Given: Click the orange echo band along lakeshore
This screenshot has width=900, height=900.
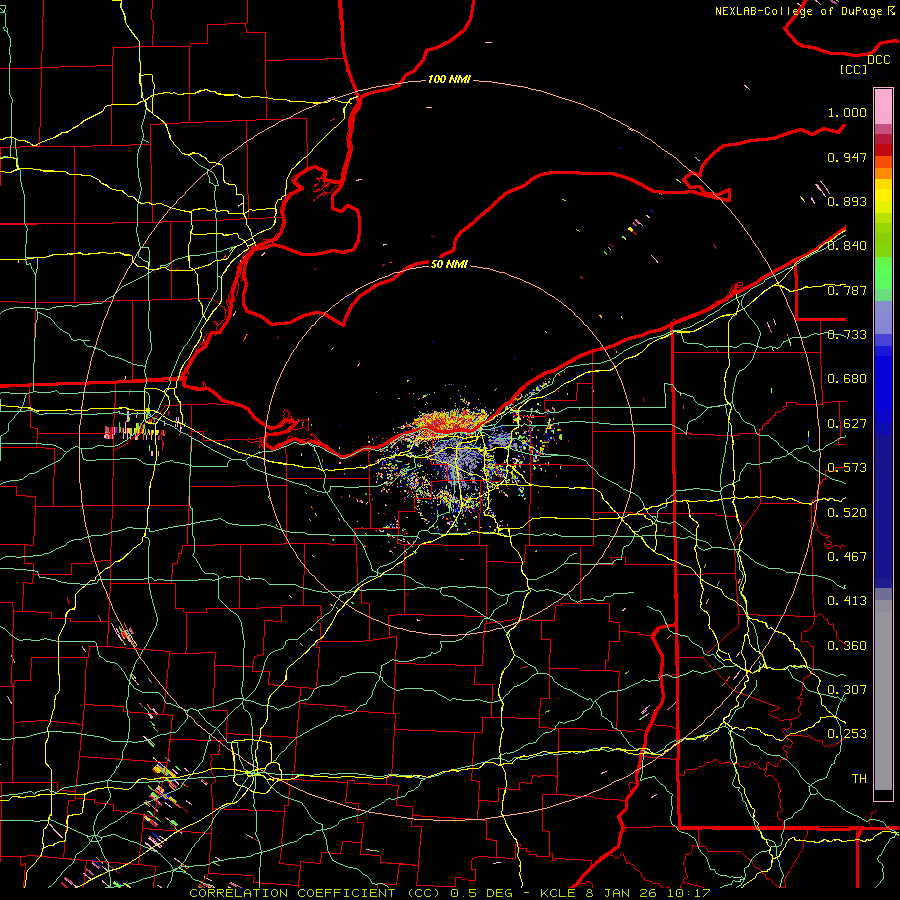Looking at the screenshot, I should (x=451, y=421).
